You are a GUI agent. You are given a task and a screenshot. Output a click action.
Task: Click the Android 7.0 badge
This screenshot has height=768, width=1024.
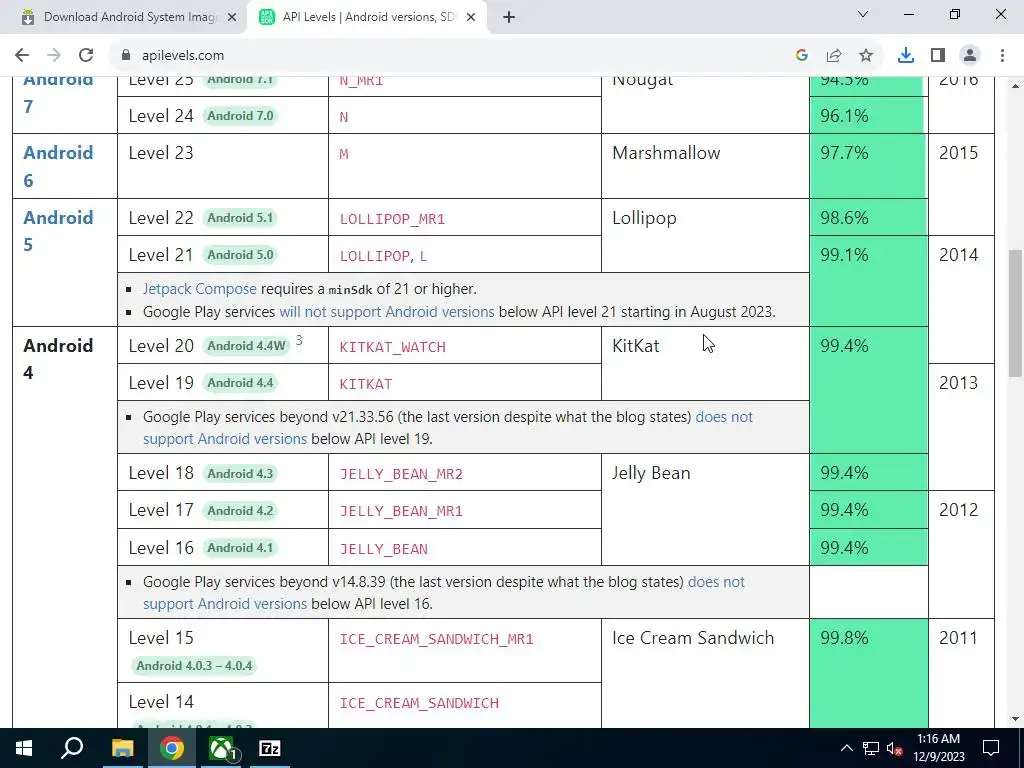coord(240,116)
